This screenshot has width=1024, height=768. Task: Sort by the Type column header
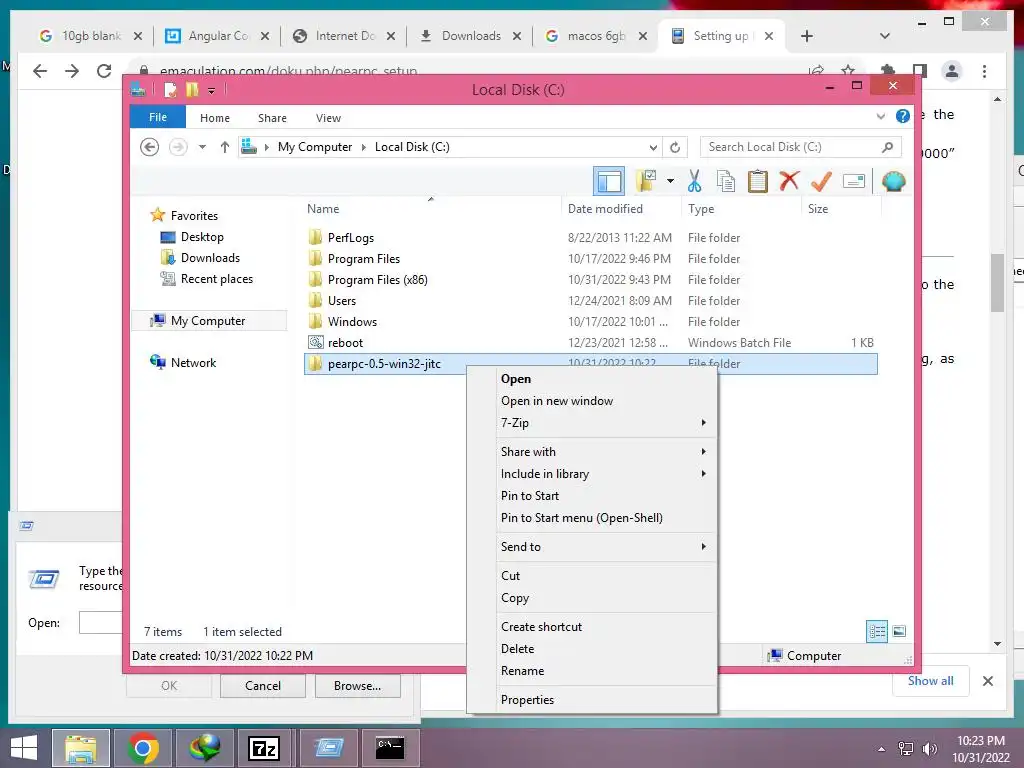click(x=741, y=208)
